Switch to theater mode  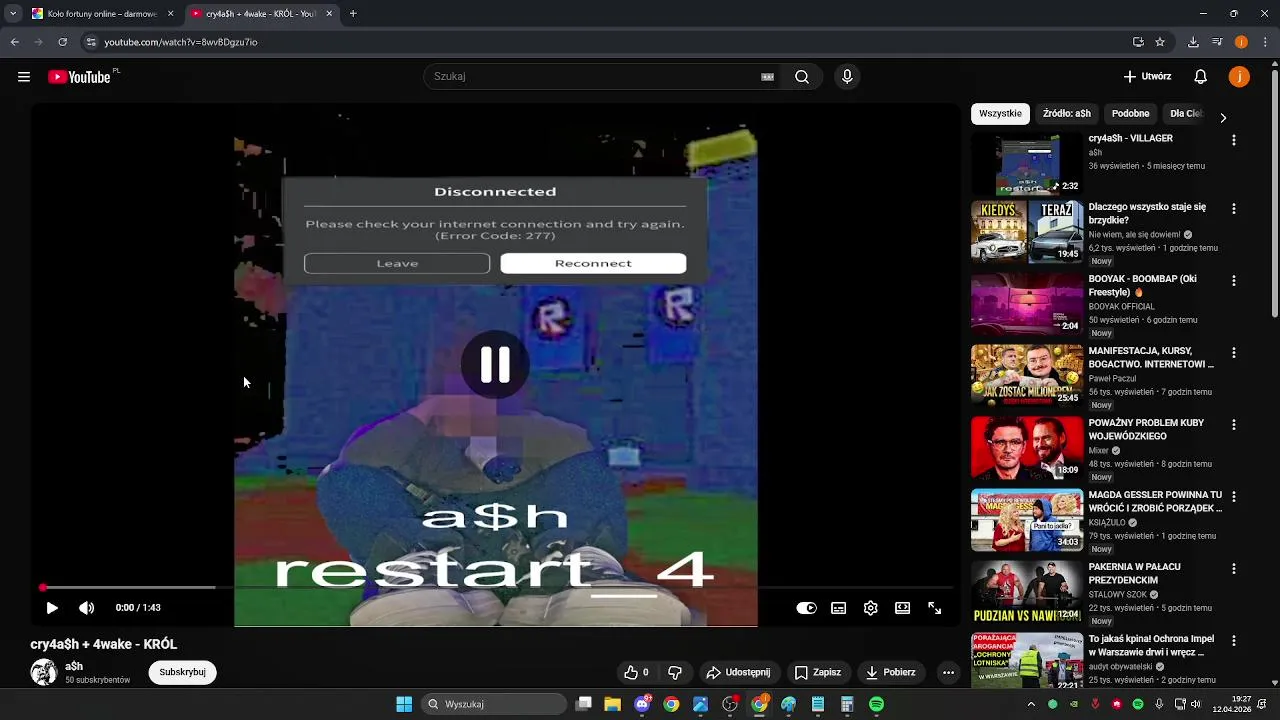coord(902,608)
